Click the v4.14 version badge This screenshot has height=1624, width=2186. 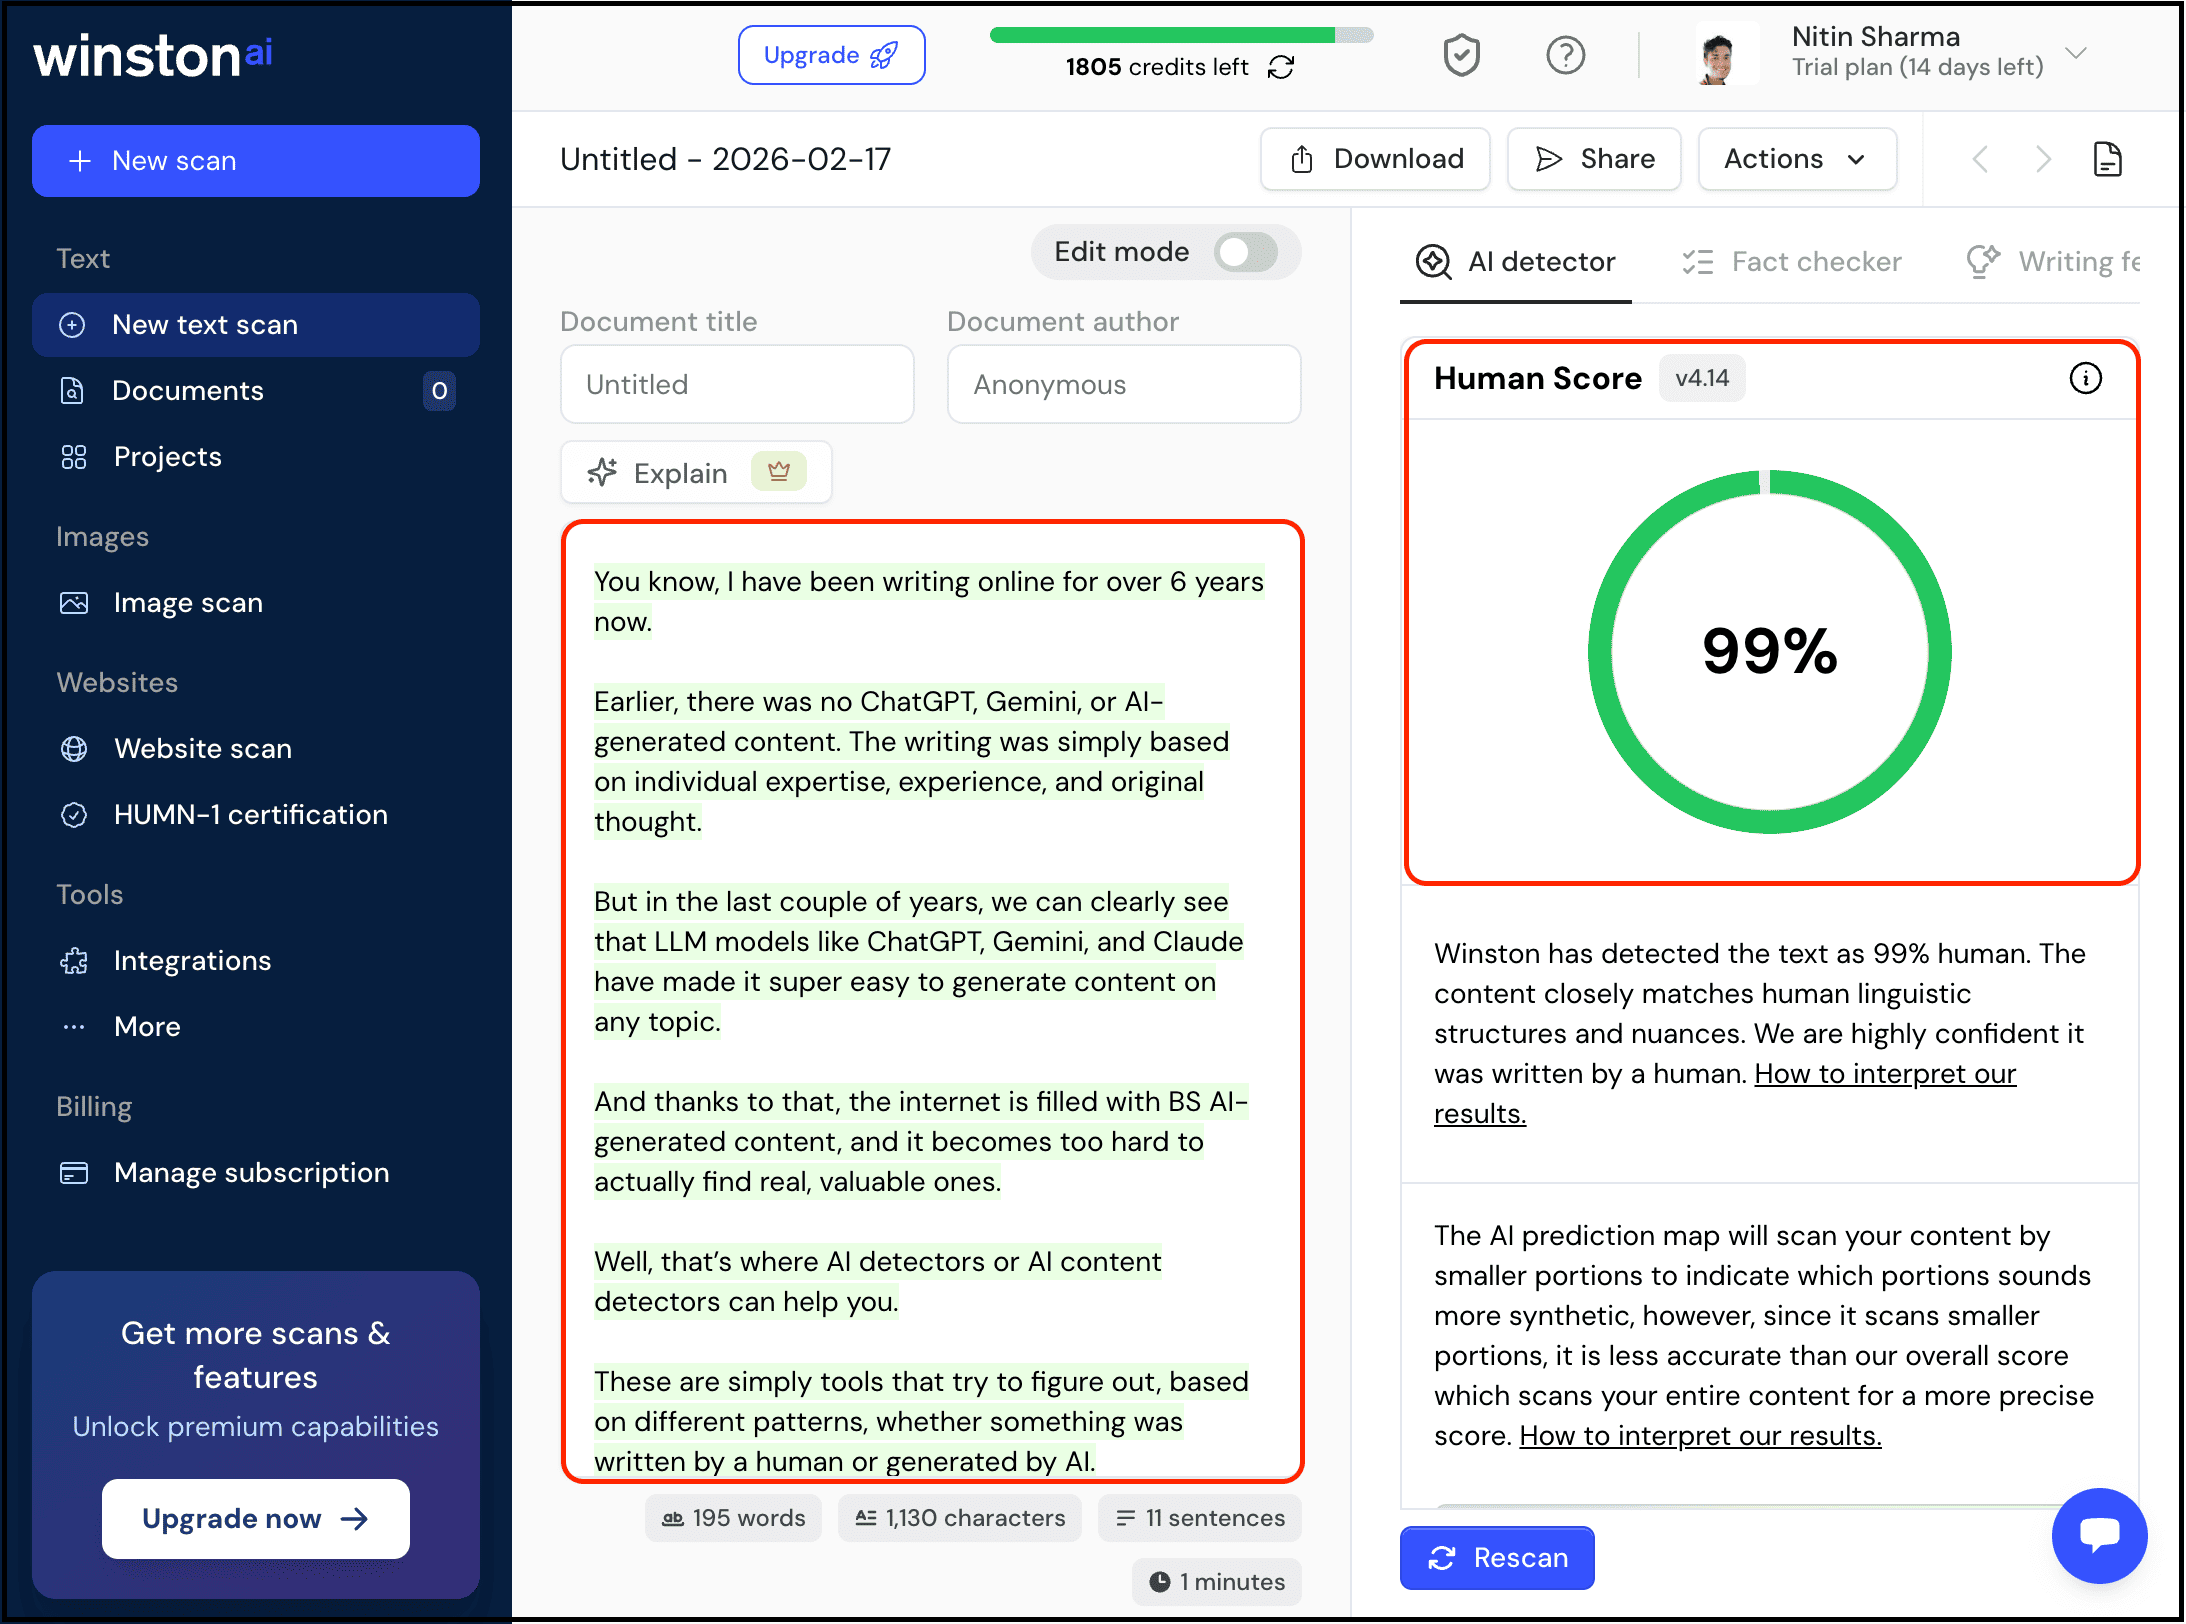pos(1702,378)
